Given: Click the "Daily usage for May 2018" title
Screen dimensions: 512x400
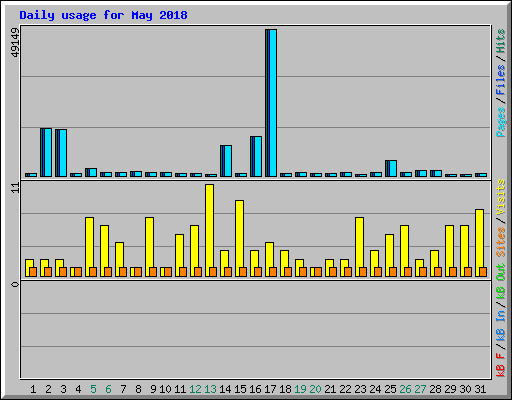Looking at the screenshot, I should [x=103, y=15].
